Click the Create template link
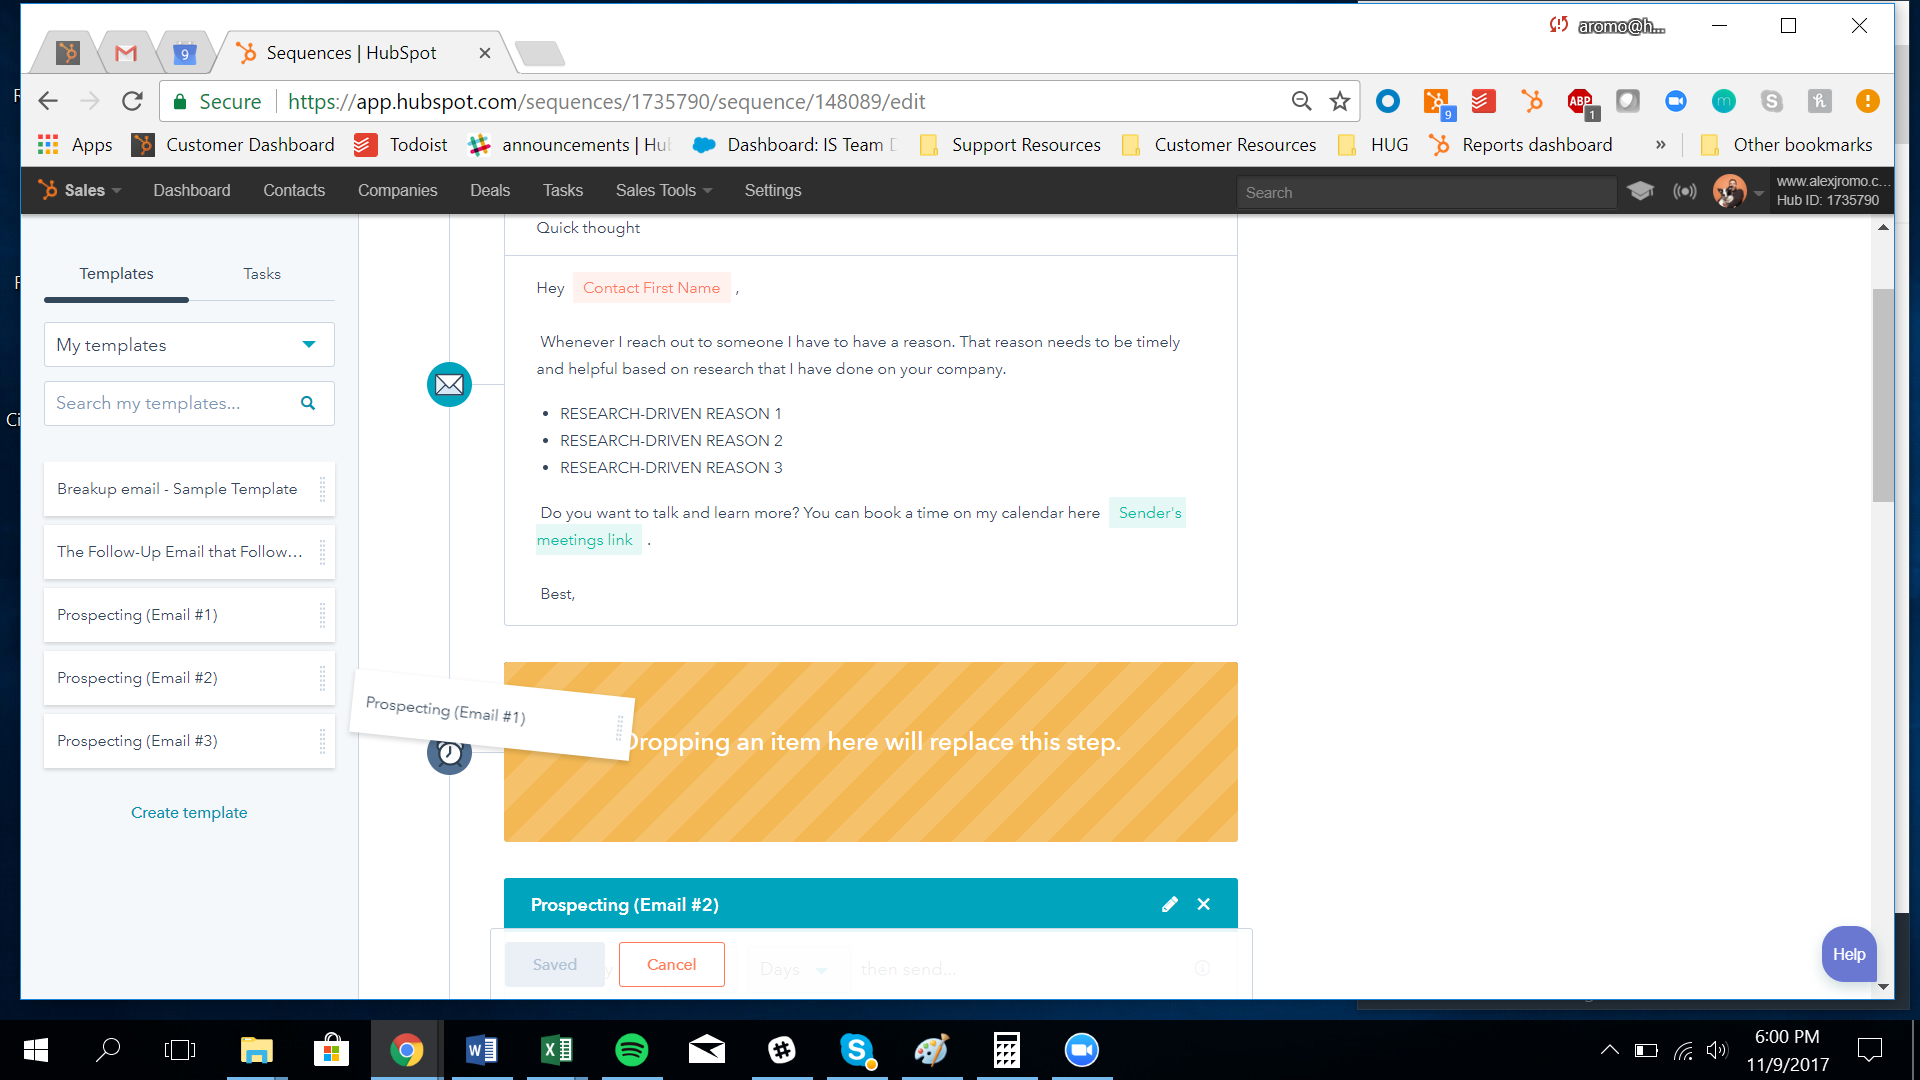Image resolution: width=1920 pixels, height=1080 pixels. (x=189, y=811)
